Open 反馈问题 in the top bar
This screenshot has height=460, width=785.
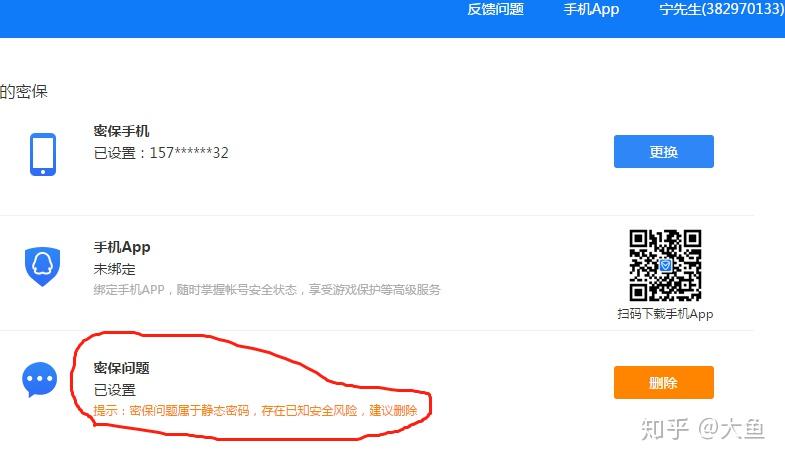(x=496, y=10)
